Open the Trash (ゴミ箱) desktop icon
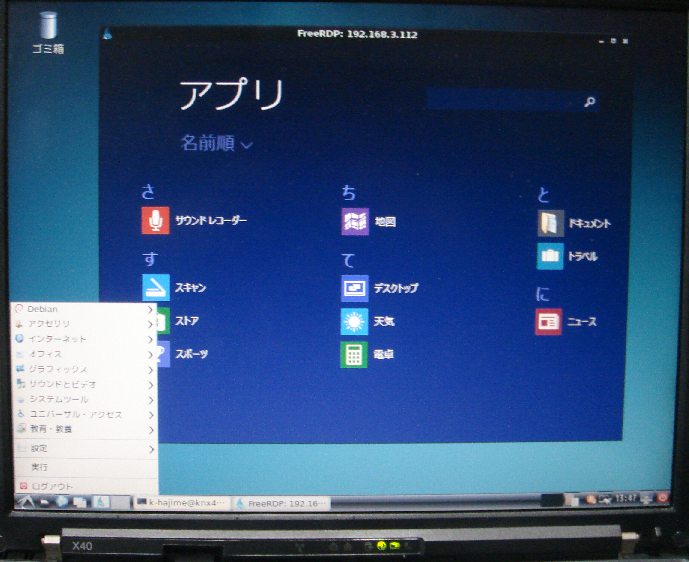The height and width of the screenshot is (562, 689). tap(48, 33)
